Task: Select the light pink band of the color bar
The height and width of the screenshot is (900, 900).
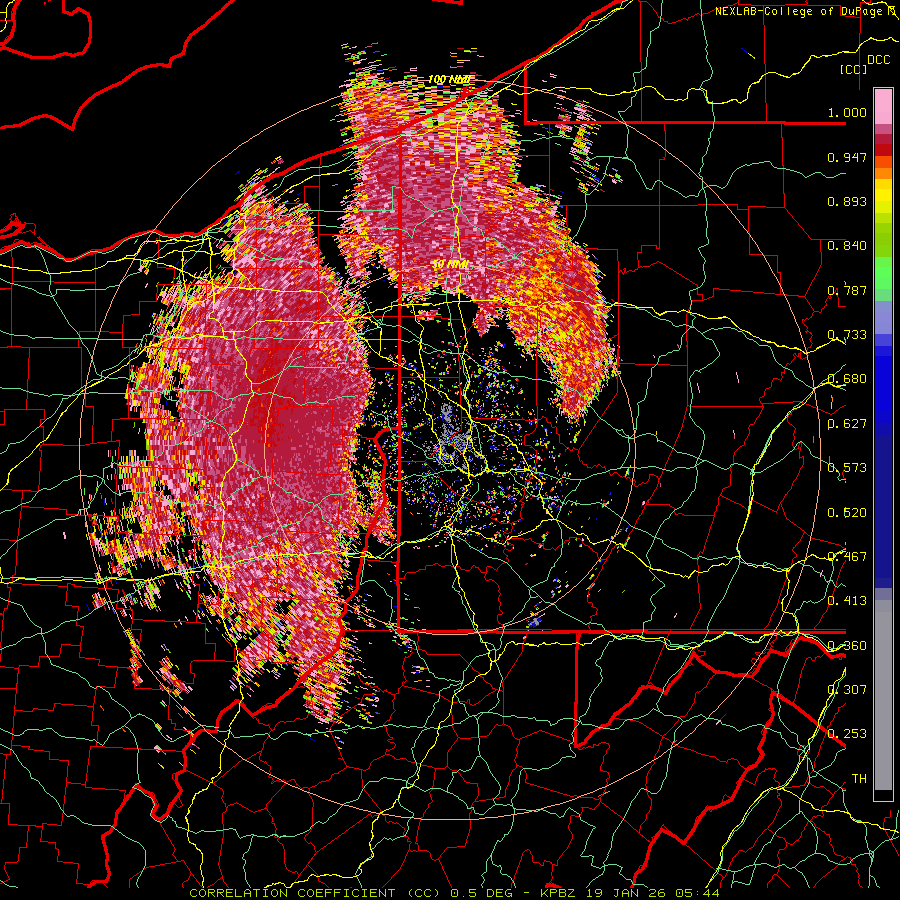Action: 883,106
